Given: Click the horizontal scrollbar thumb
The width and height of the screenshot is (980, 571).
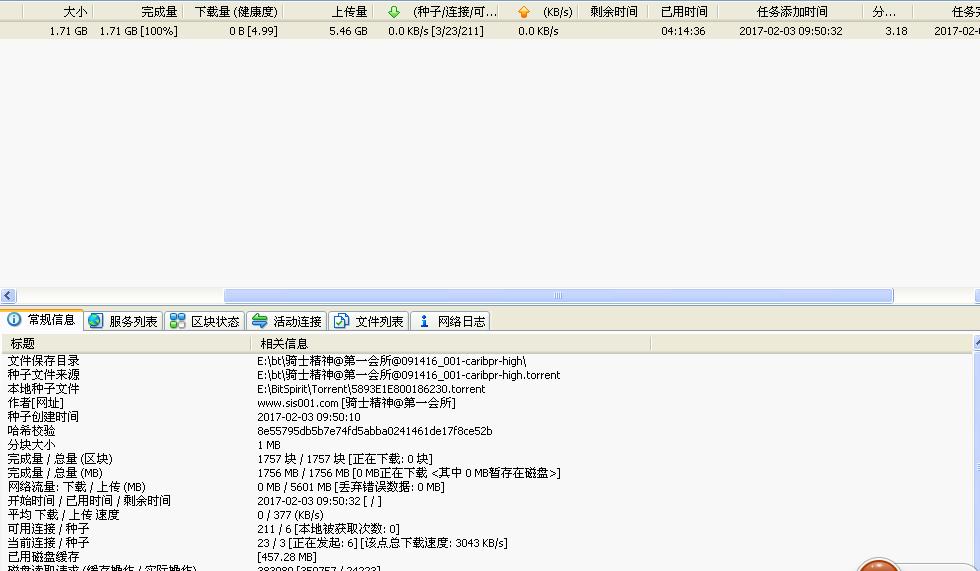Looking at the screenshot, I should [x=558, y=296].
